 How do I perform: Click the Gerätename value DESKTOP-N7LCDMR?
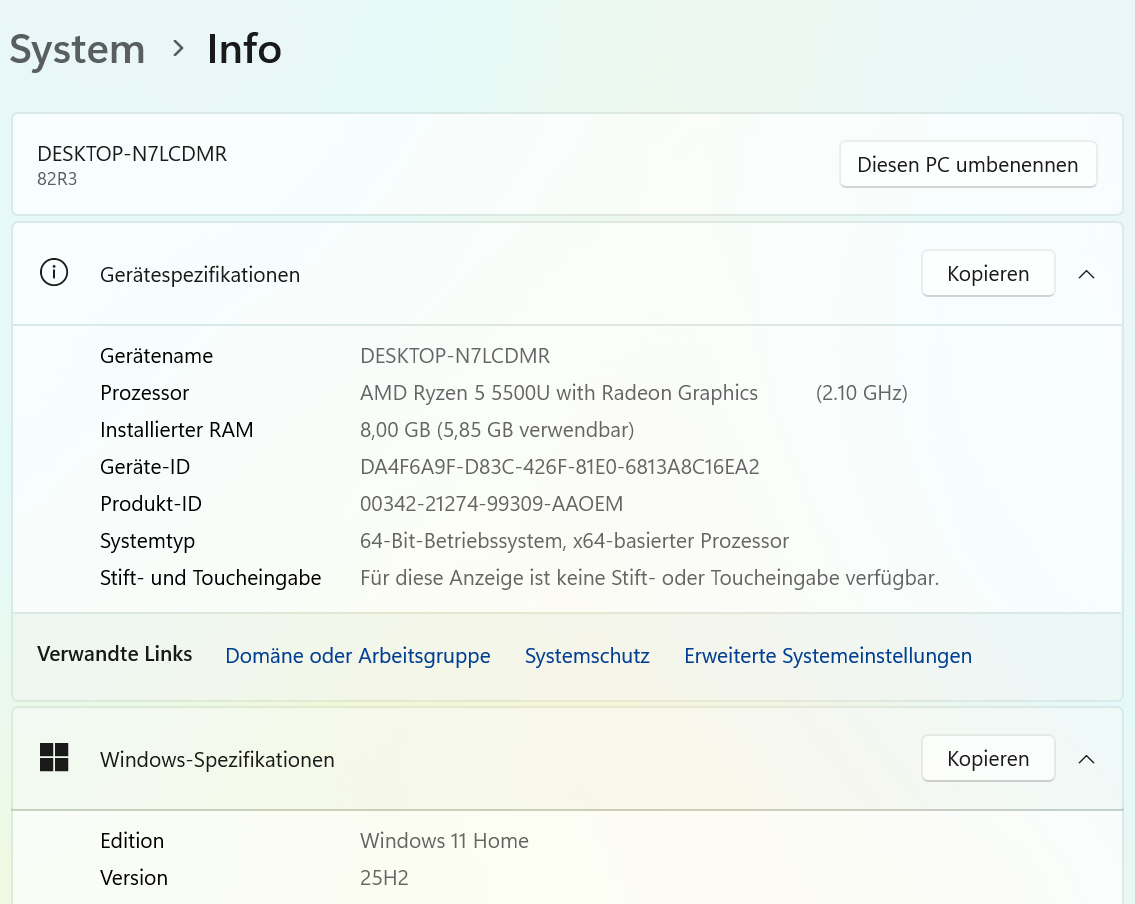[x=455, y=356]
